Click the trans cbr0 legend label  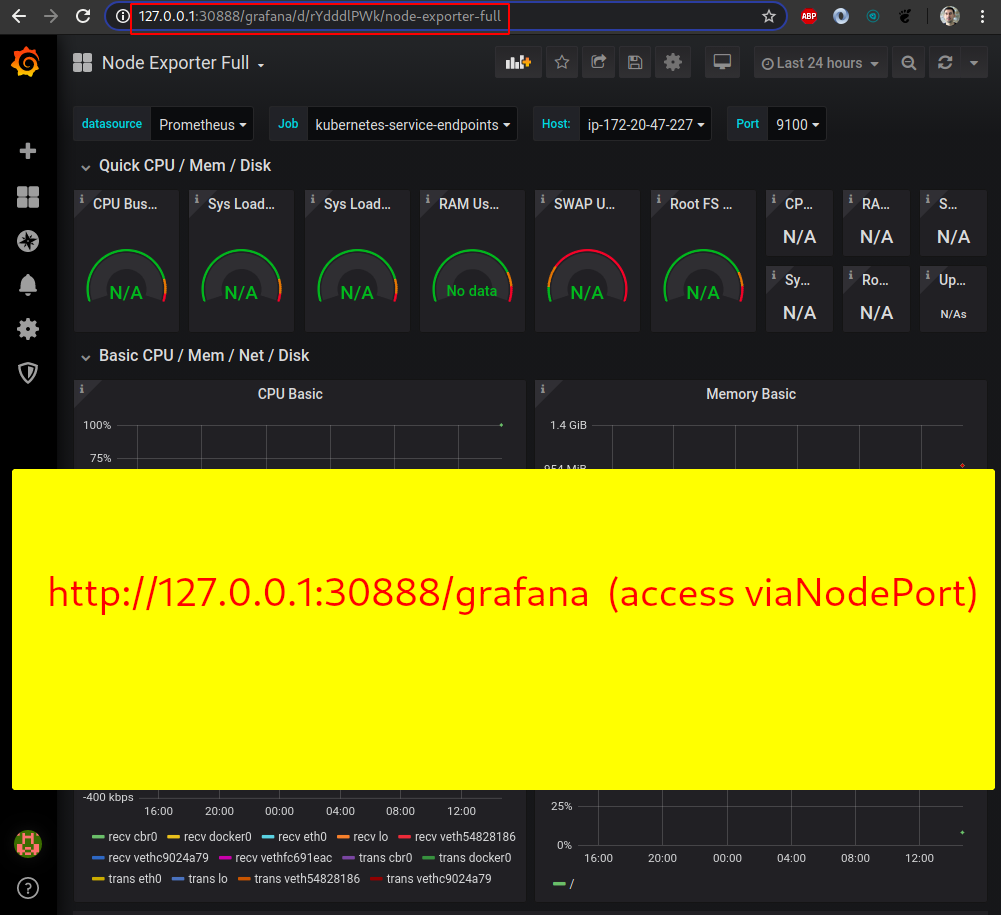[x=386, y=858]
